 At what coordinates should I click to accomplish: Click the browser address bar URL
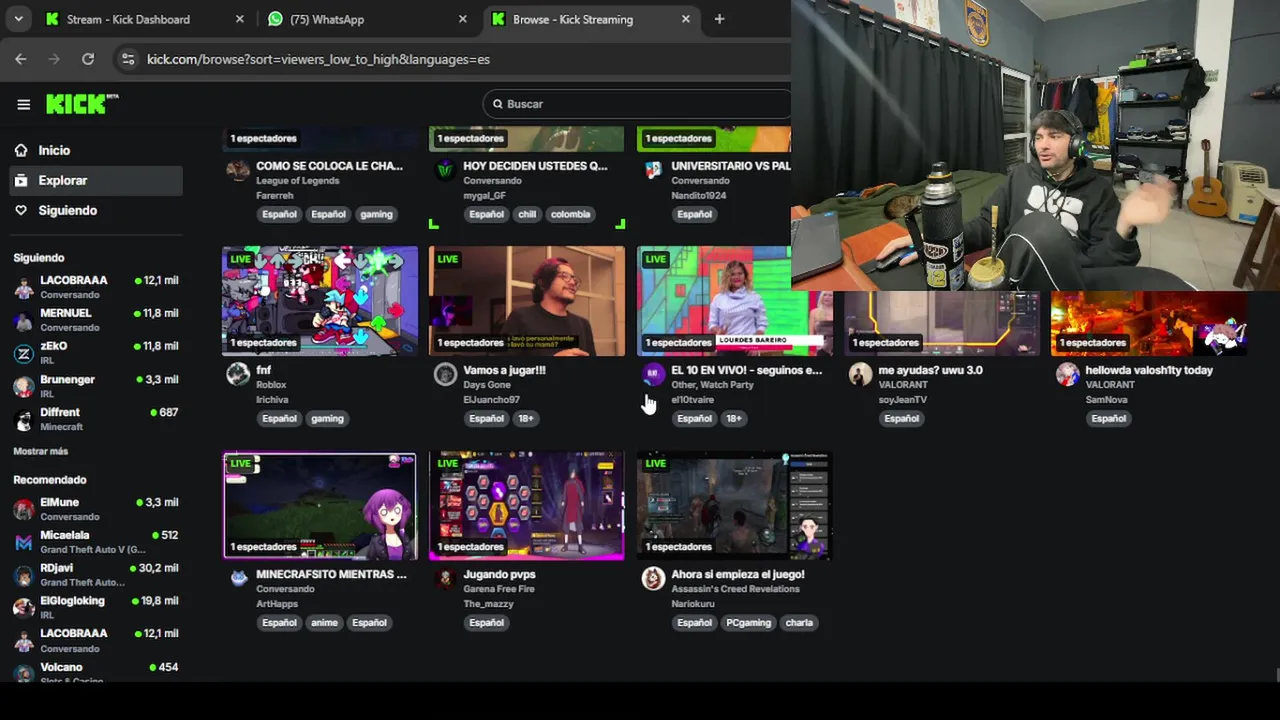318,59
